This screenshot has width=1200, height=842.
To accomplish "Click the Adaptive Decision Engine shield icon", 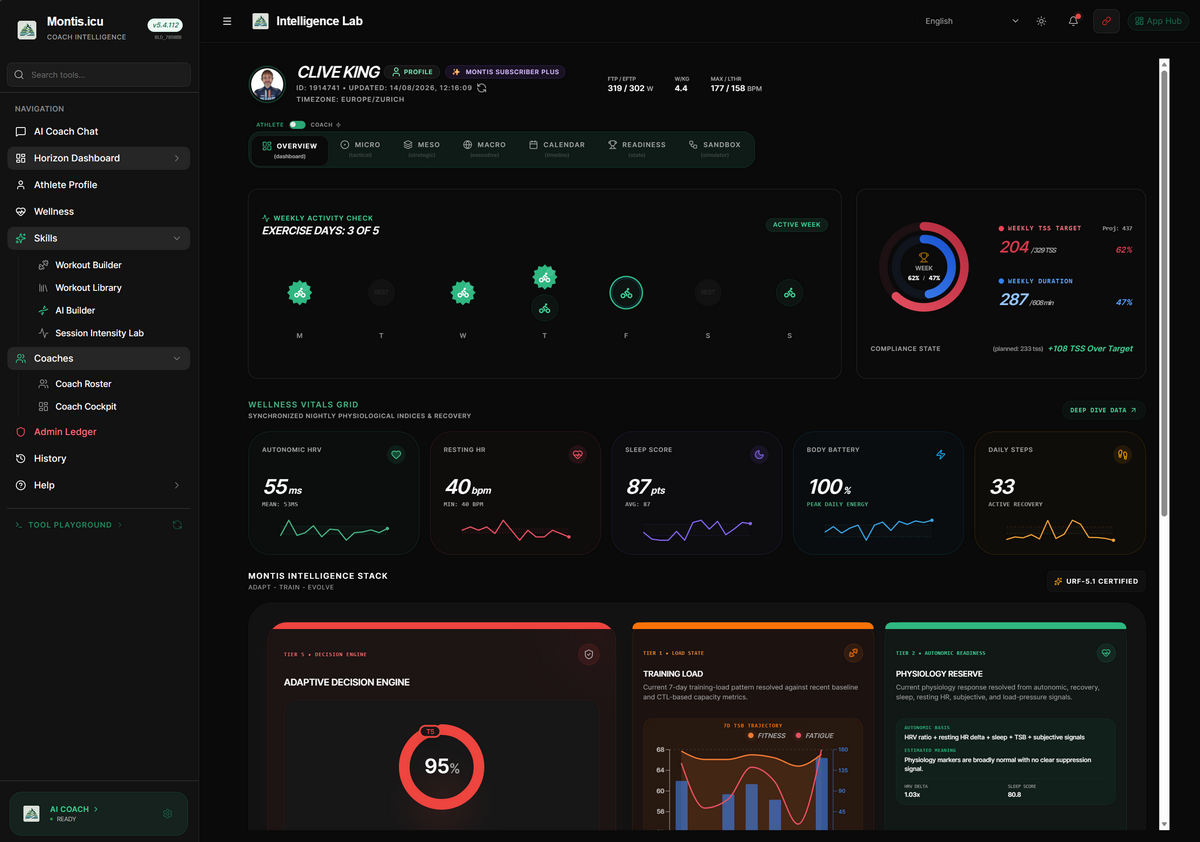I will pyautogui.click(x=590, y=654).
